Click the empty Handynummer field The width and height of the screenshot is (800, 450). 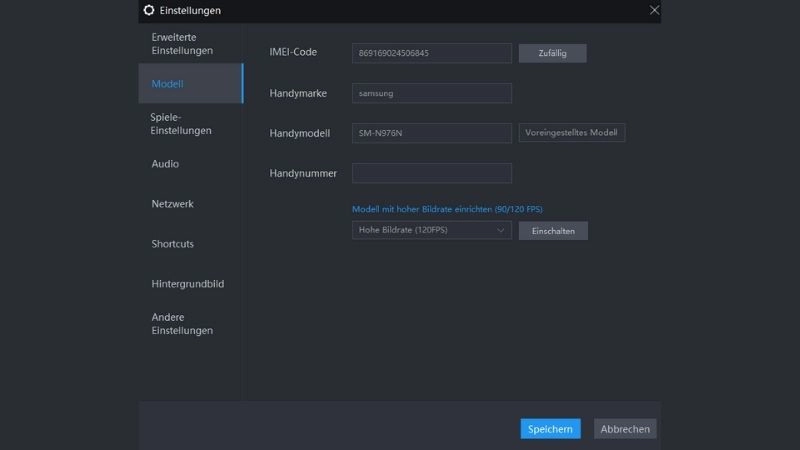coord(432,173)
